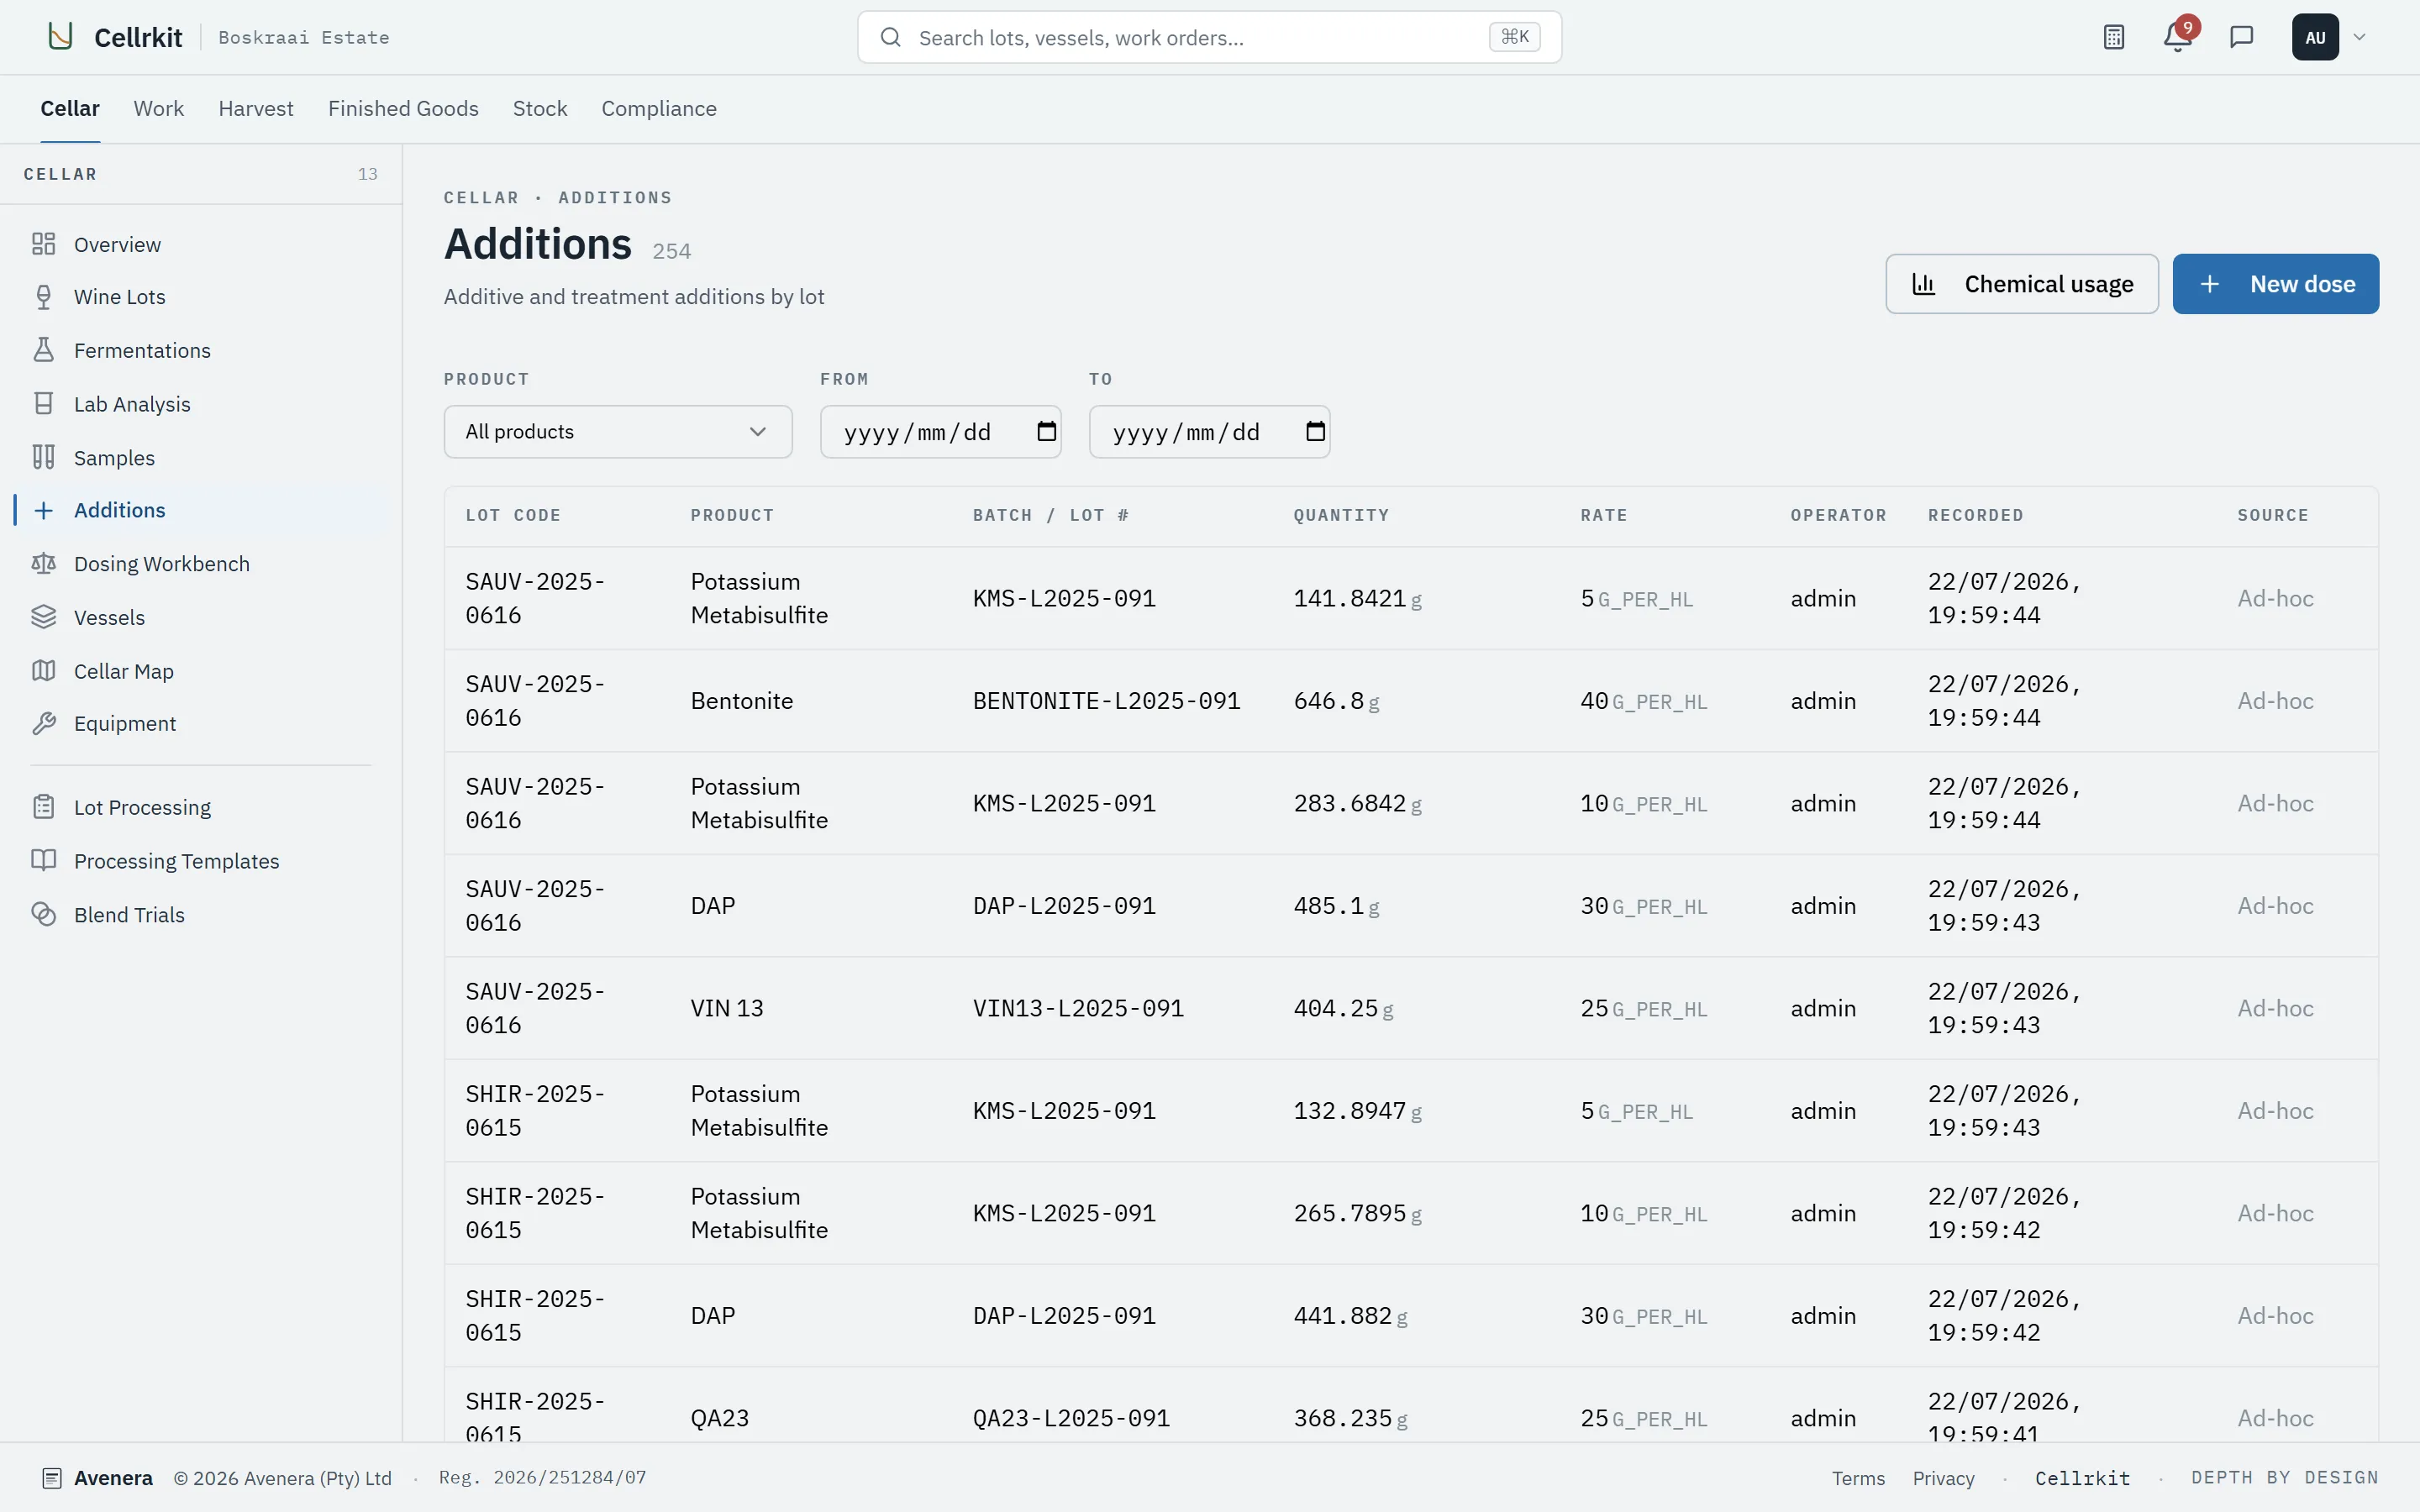The width and height of the screenshot is (2420, 1512).
Task: Click the Cellar Map icon
Action: point(43,671)
